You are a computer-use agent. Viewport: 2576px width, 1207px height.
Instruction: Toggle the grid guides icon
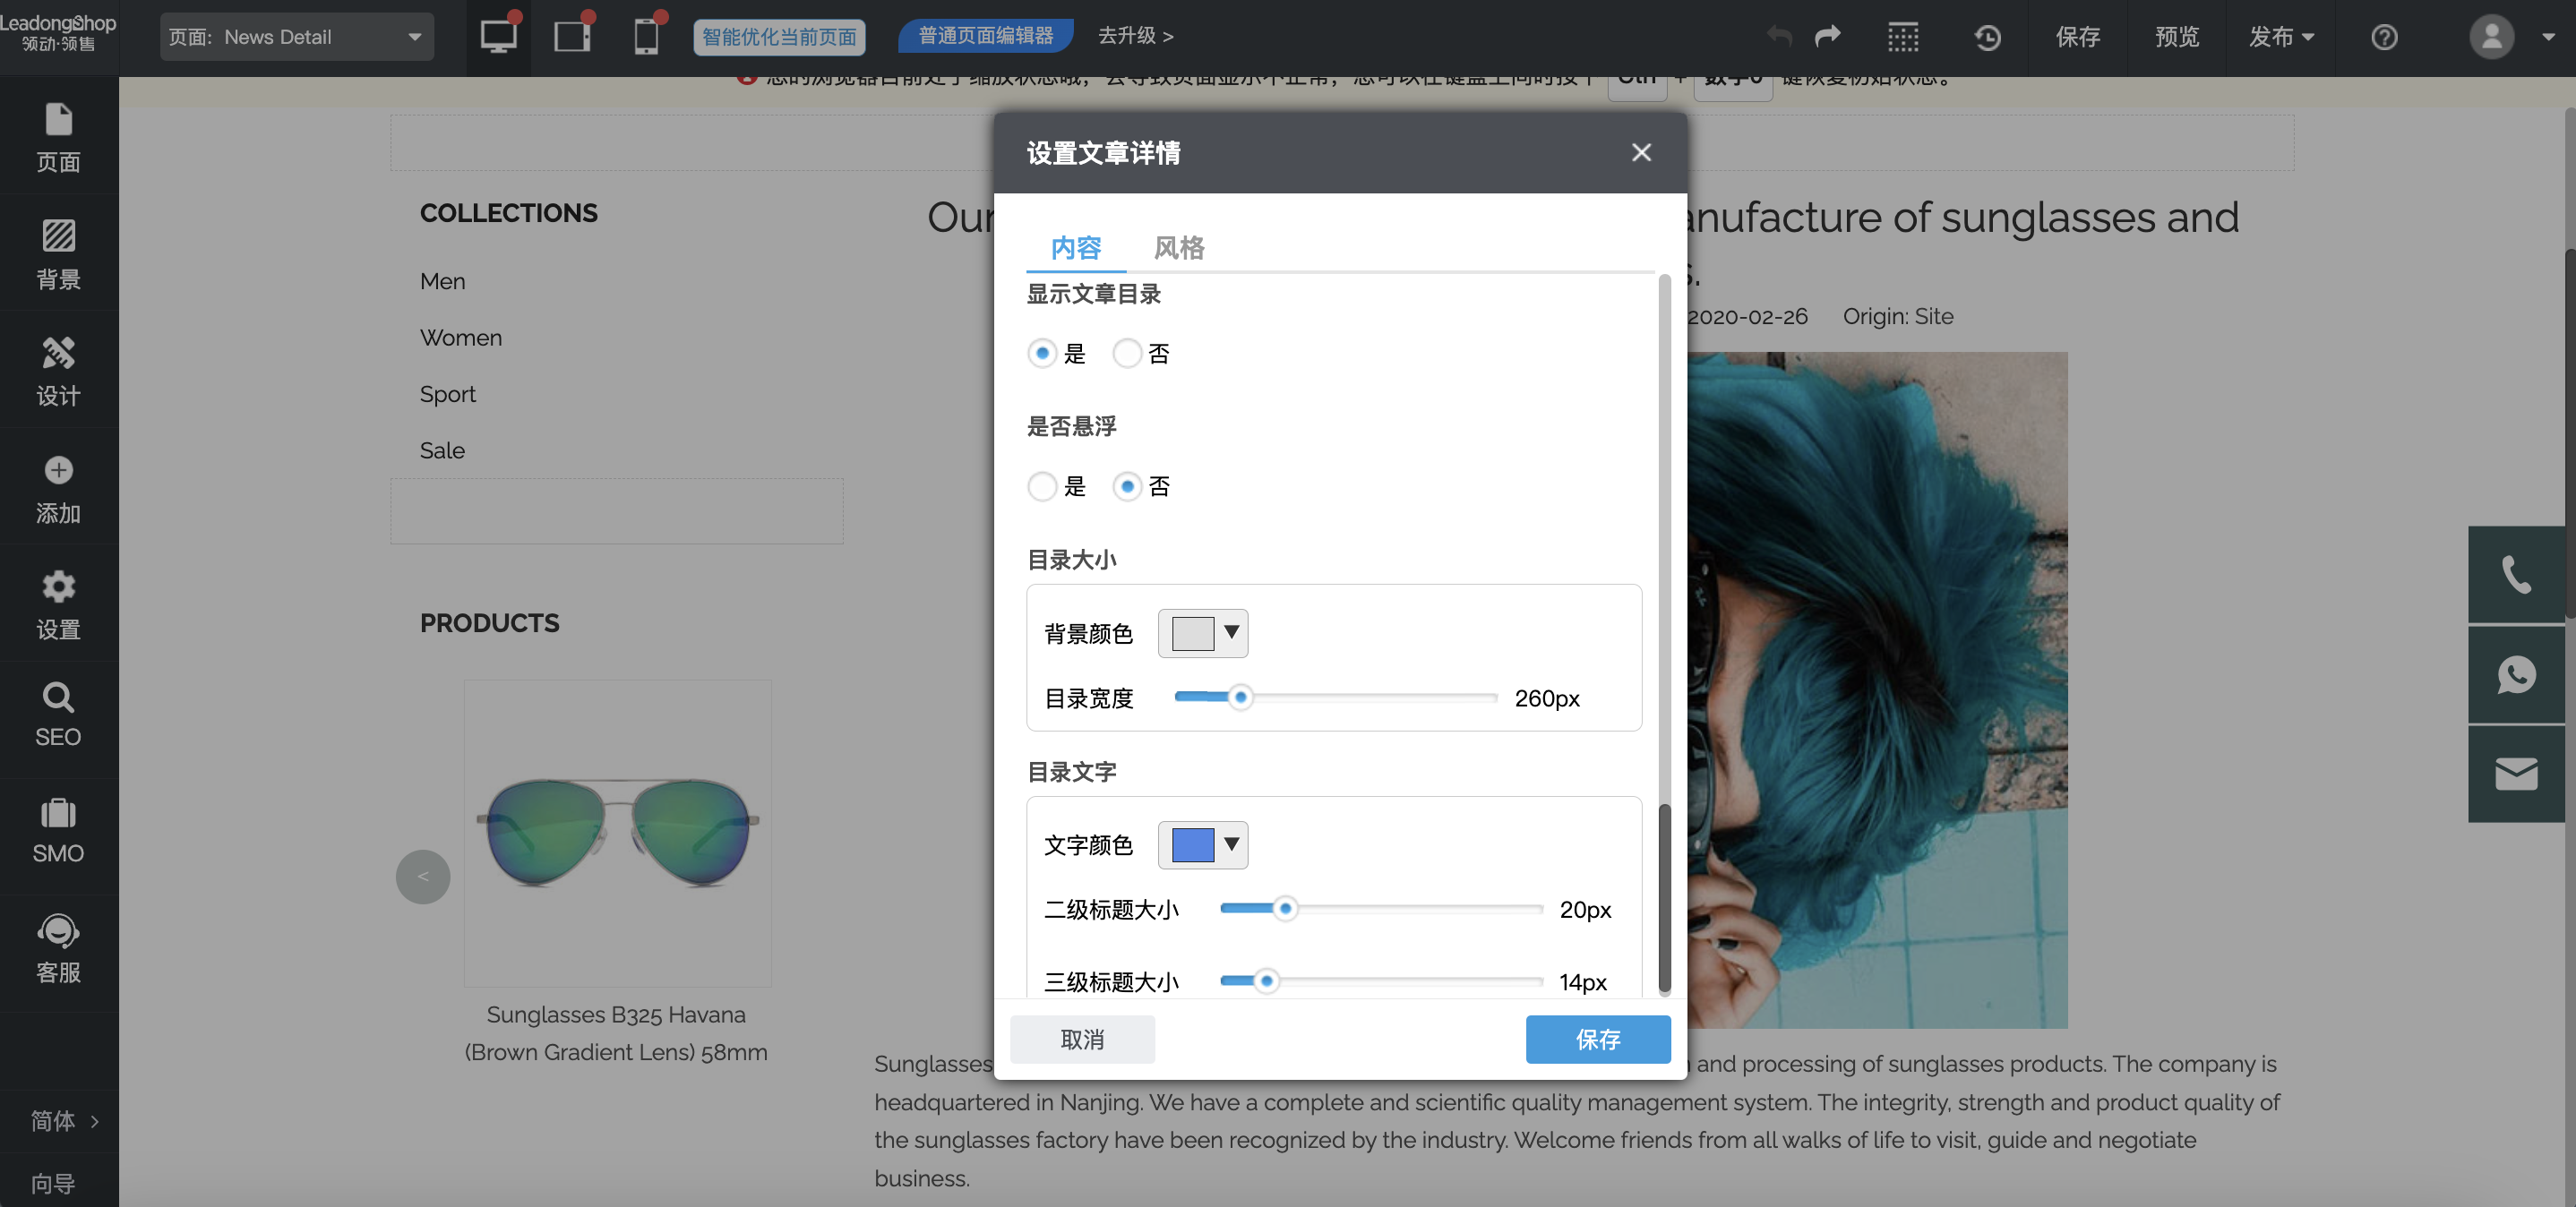tap(1903, 37)
